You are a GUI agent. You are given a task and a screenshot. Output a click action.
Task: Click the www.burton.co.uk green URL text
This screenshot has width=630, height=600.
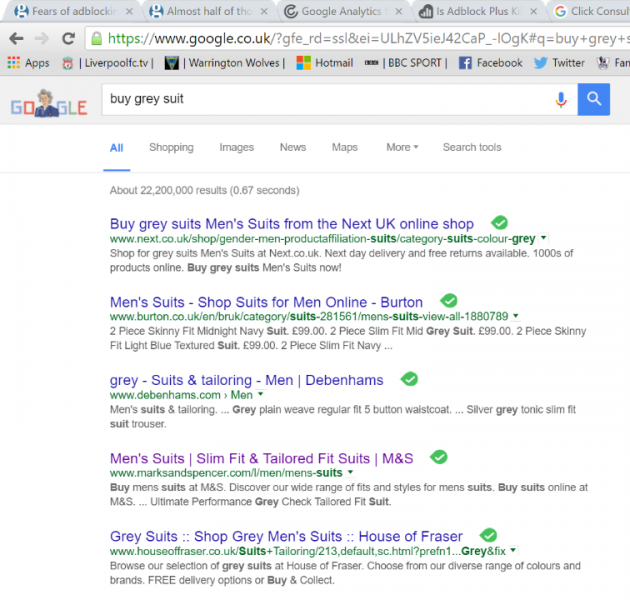click(x=309, y=317)
